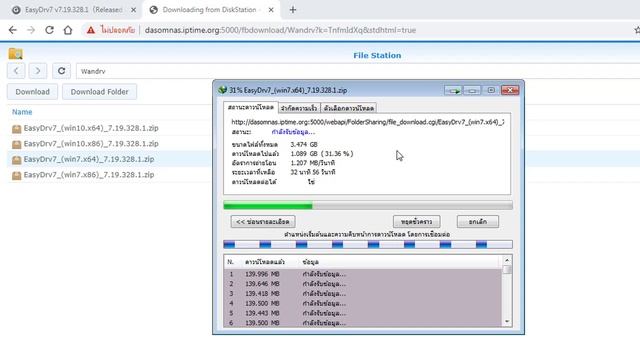Close the IDM download dialog with red X
Viewport: 640px width, 360px height.
(510, 90)
